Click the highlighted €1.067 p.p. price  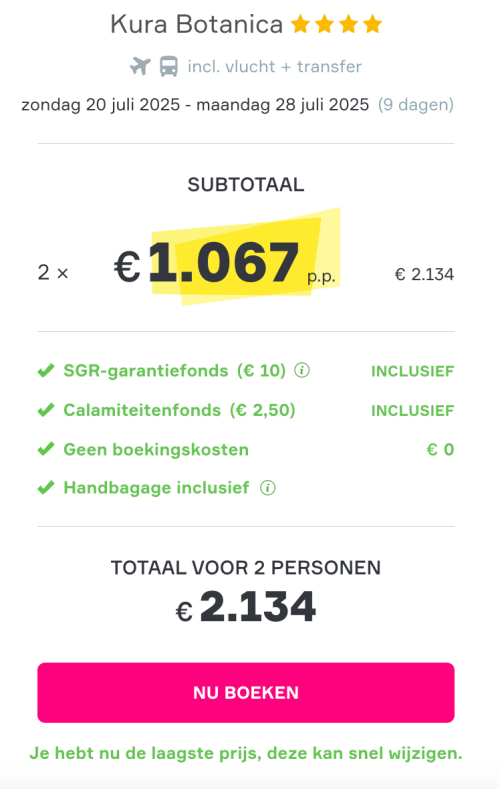pos(225,263)
